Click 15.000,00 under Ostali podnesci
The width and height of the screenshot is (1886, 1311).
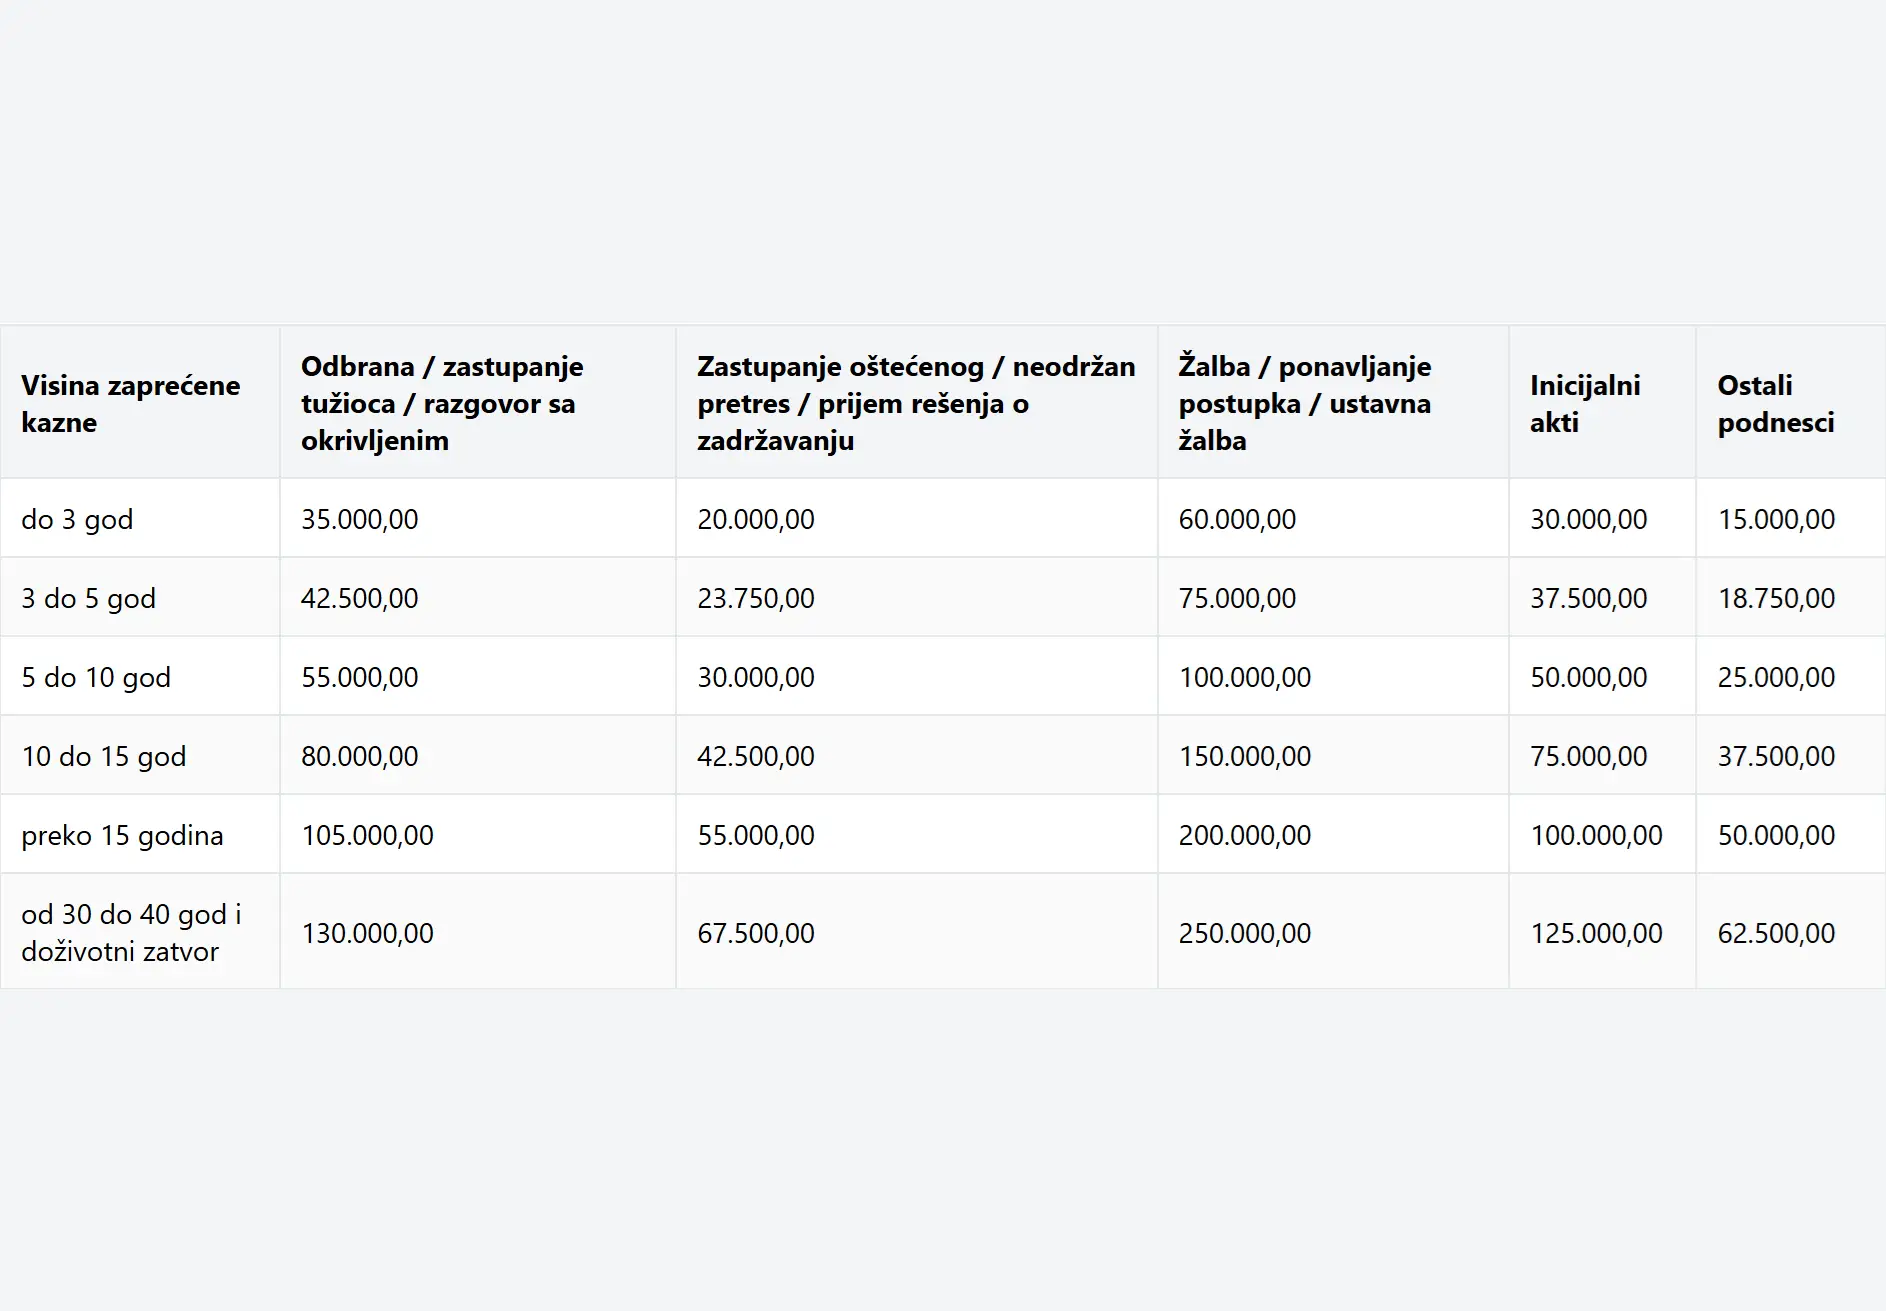tap(1777, 519)
